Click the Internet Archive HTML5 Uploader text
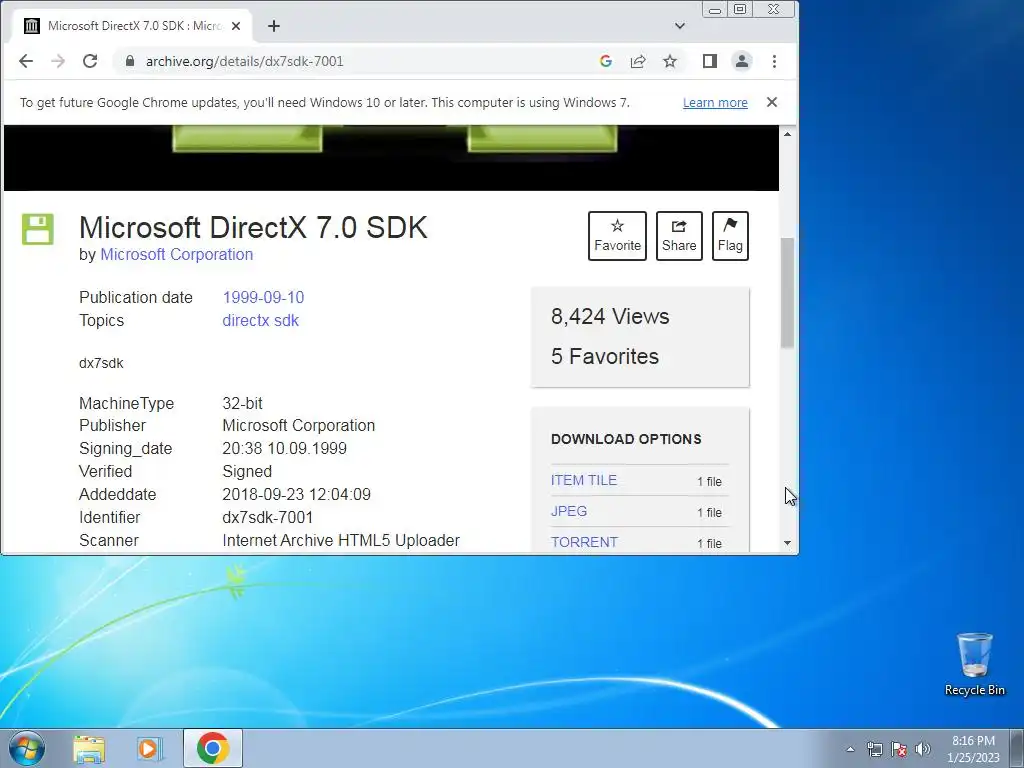 click(x=341, y=541)
